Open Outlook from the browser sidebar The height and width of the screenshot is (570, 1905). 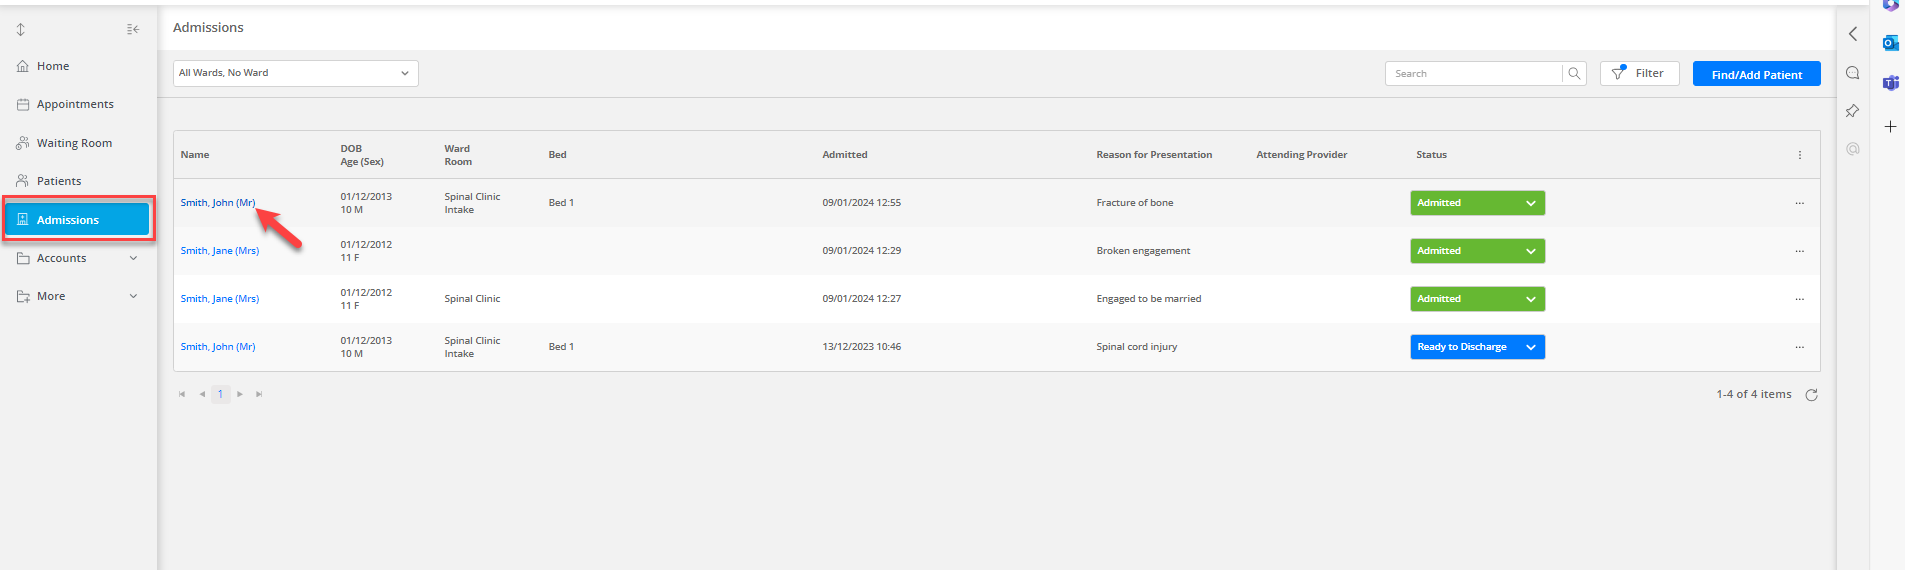1890,43
